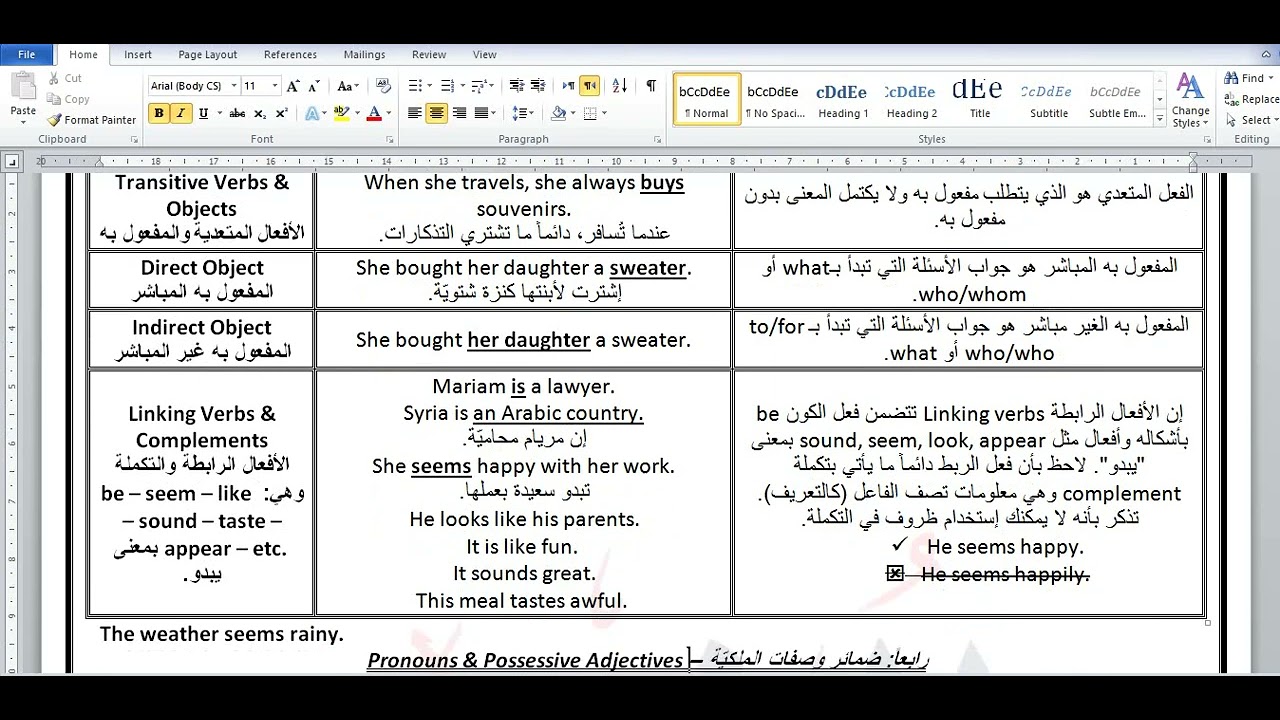This screenshot has width=1280, height=720.
Task: Toggle Italic formatting off
Action: [181, 113]
